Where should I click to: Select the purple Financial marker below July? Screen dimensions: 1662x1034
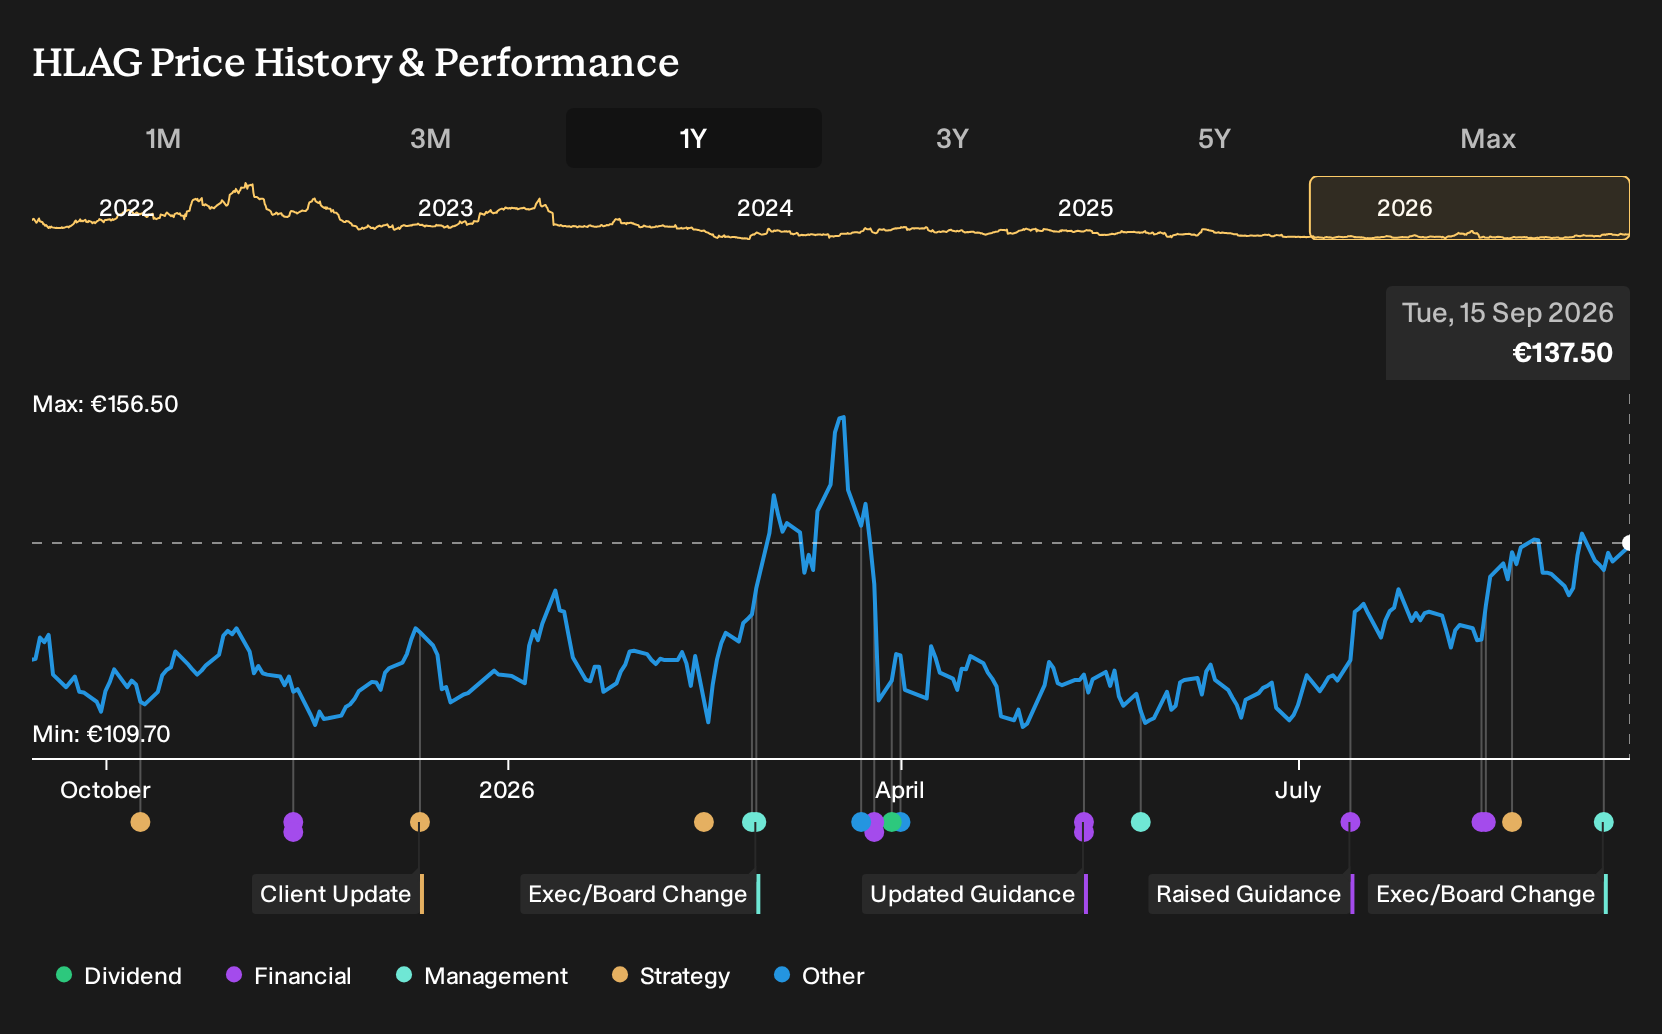point(1350,822)
